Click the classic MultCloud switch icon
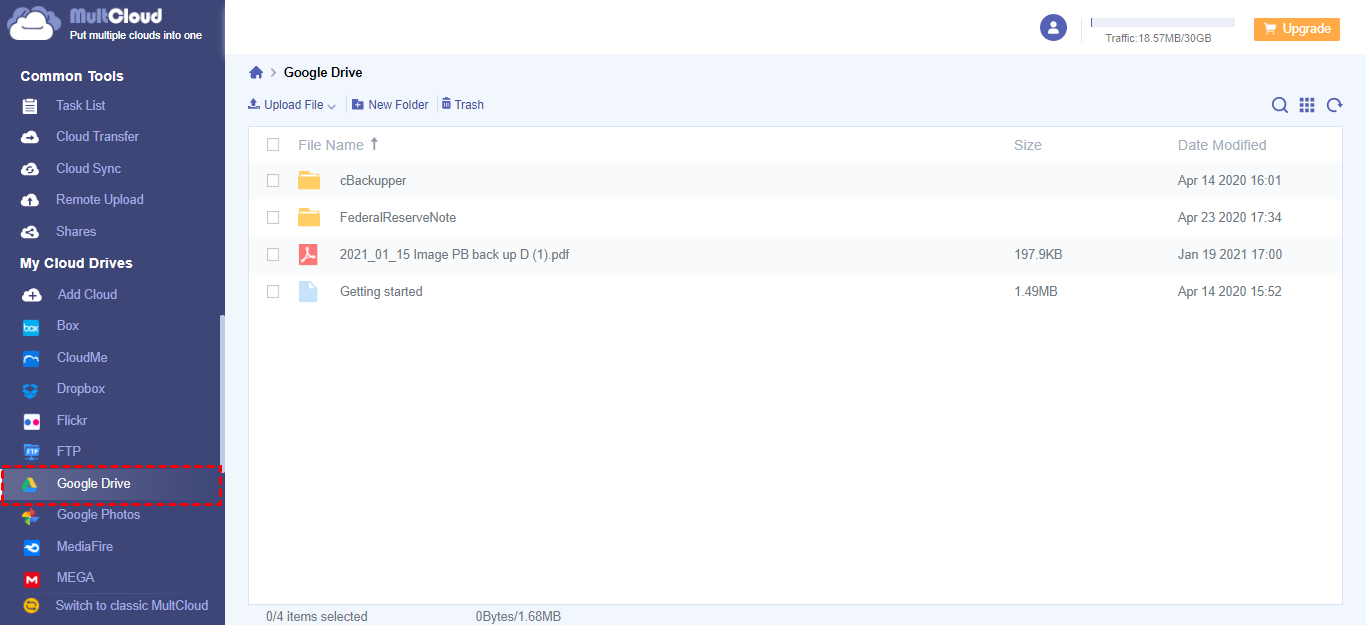Image resolution: width=1366 pixels, height=625 pixels. (x=31, y=606)
